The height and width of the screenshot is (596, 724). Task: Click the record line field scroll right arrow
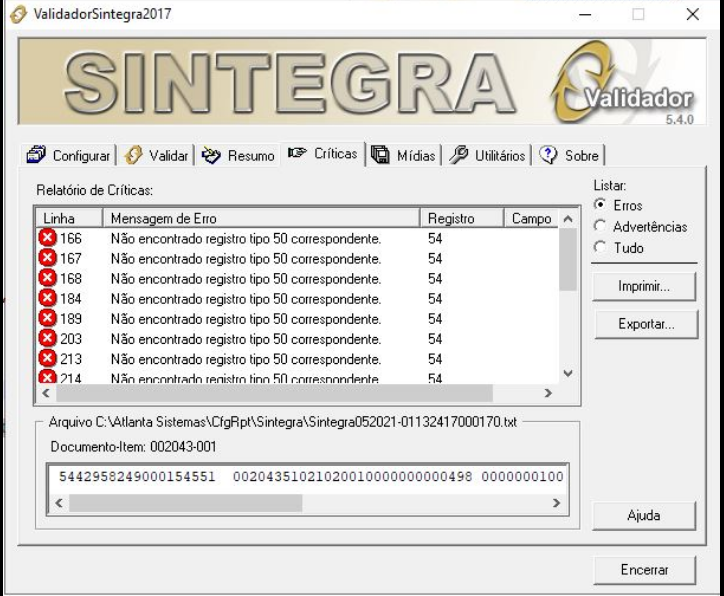point(556,503)
